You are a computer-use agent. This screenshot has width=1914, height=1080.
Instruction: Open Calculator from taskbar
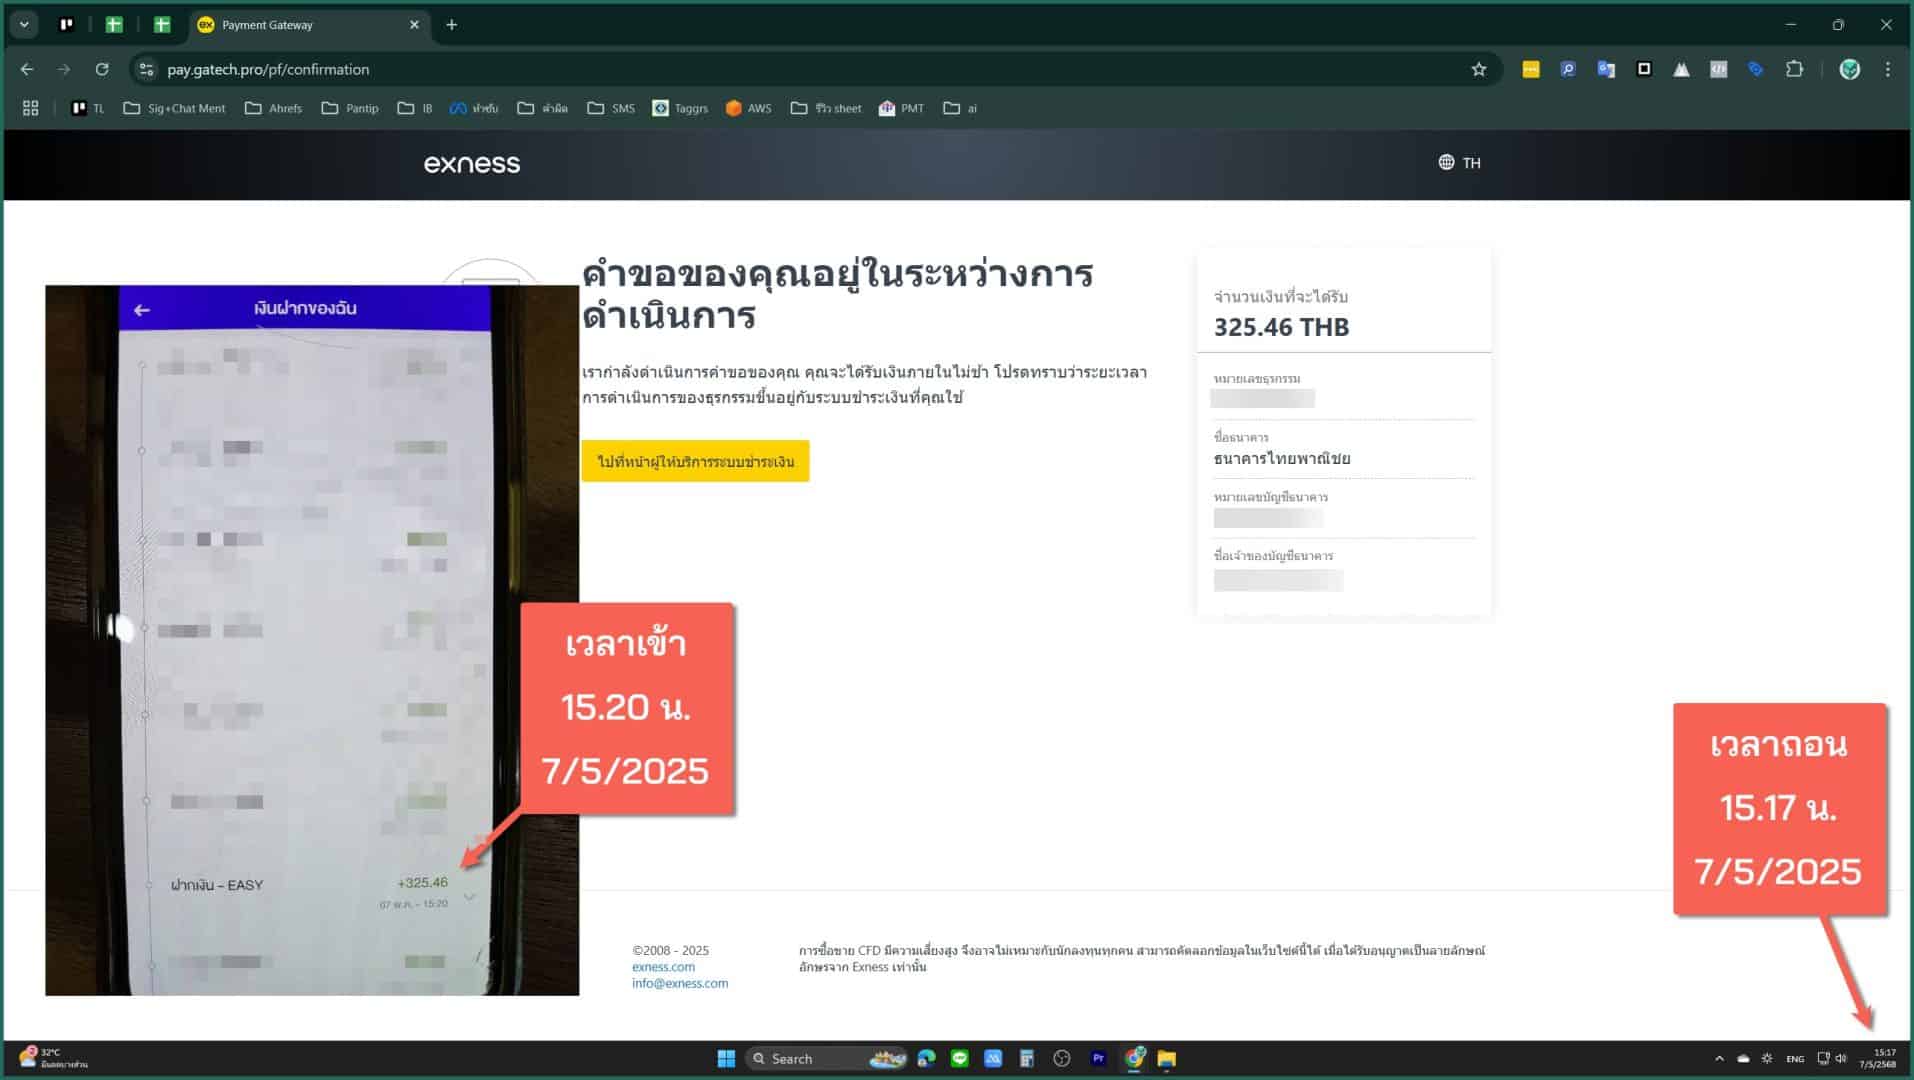point(1027,1058)
